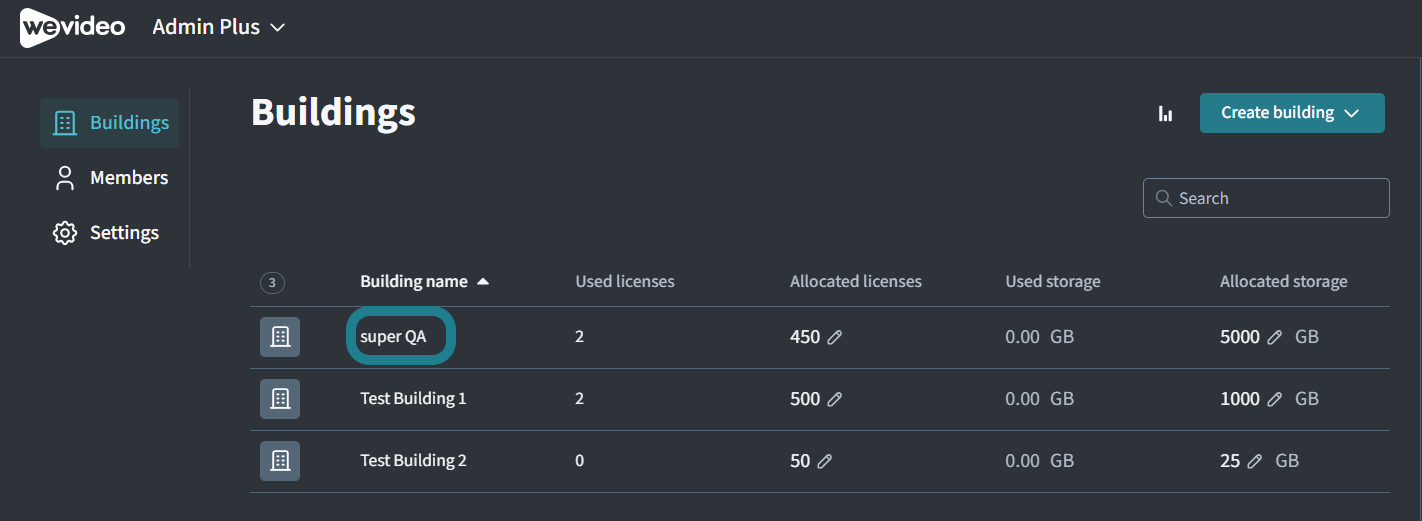
Task: Click the Allocated storage column header
Action: click(x=1284, y=282)
